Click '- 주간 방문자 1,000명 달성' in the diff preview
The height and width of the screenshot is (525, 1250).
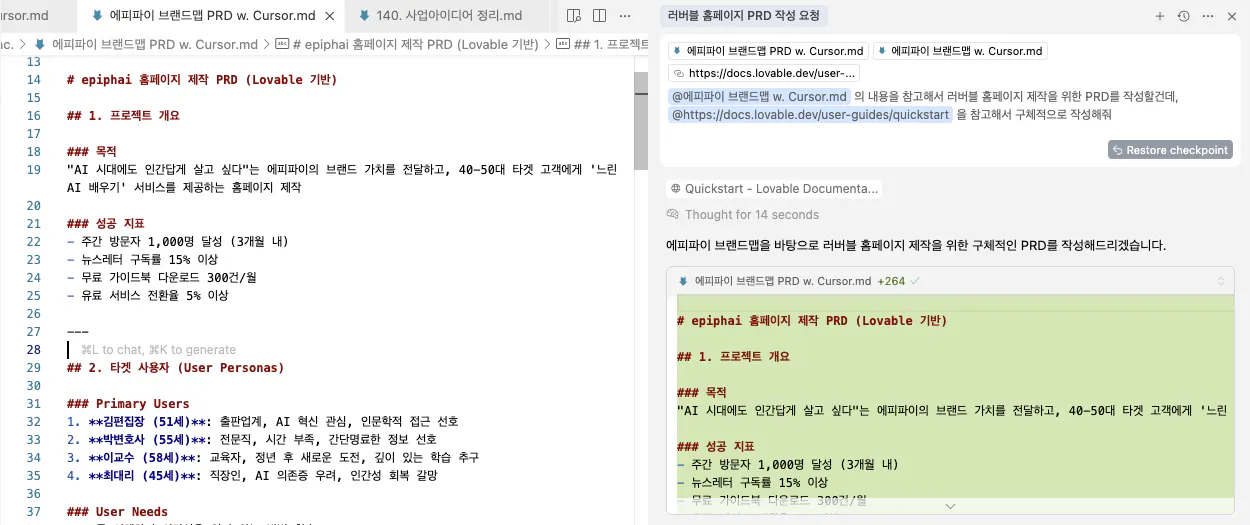tap(788, 465)
